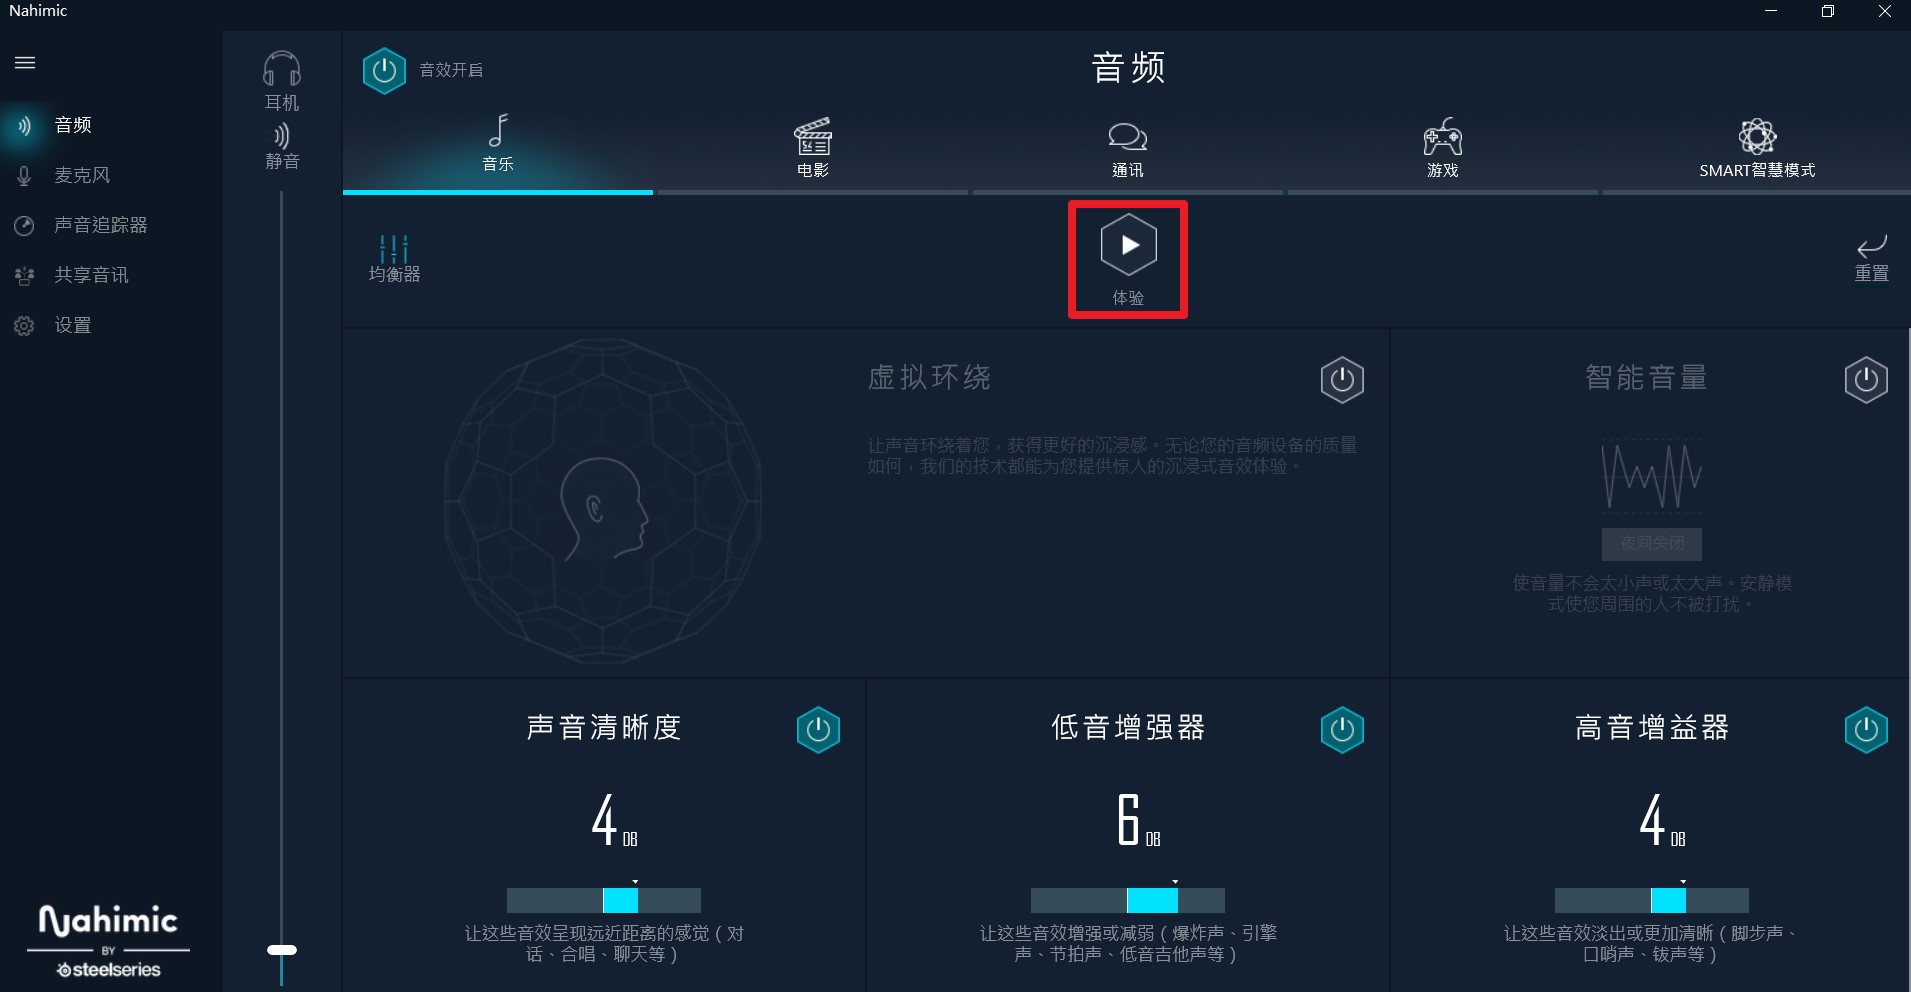Open the 声音追踪器 sound tracker page

100,225
